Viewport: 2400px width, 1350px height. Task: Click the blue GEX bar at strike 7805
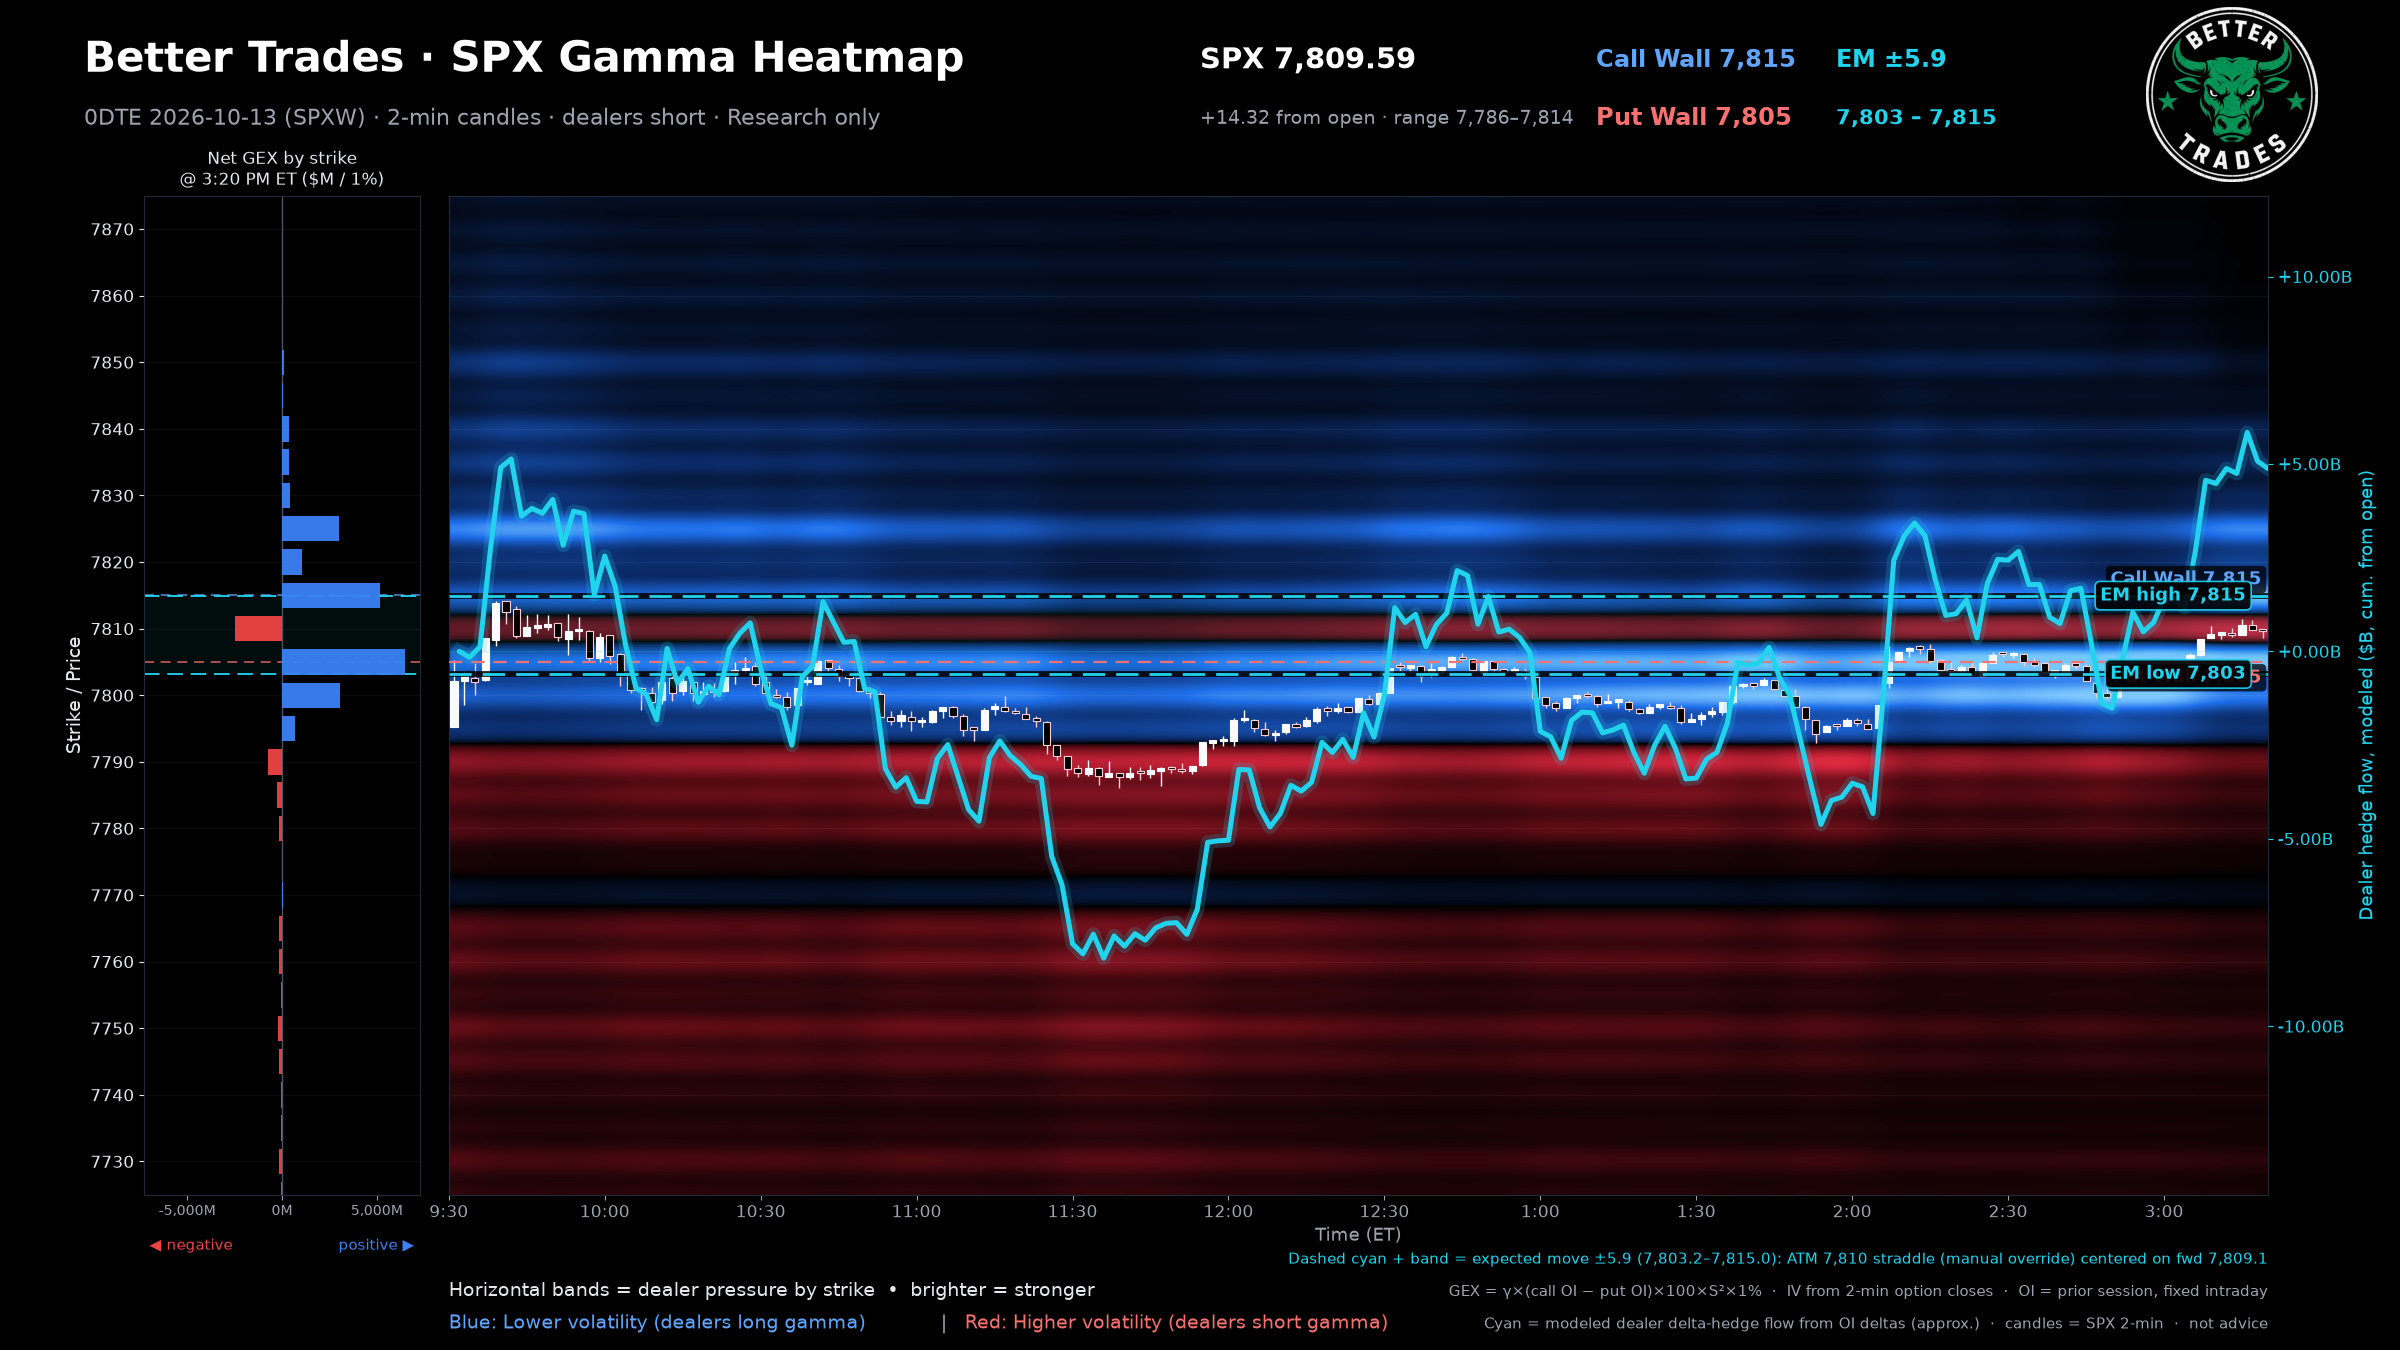point(343,662)
